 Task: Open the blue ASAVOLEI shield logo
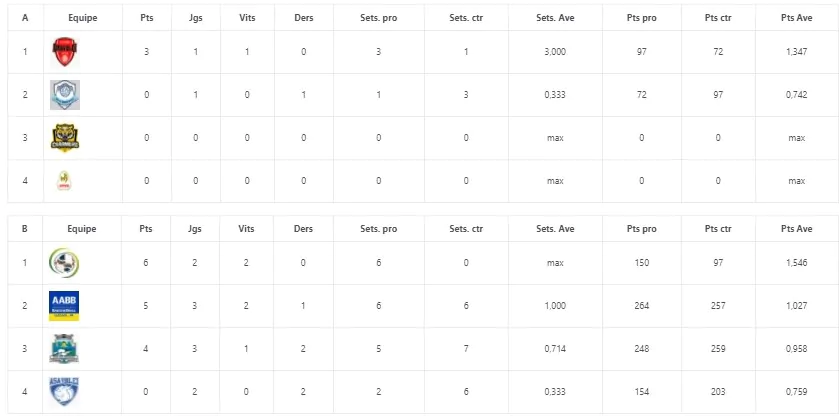[x=64, y=391]
